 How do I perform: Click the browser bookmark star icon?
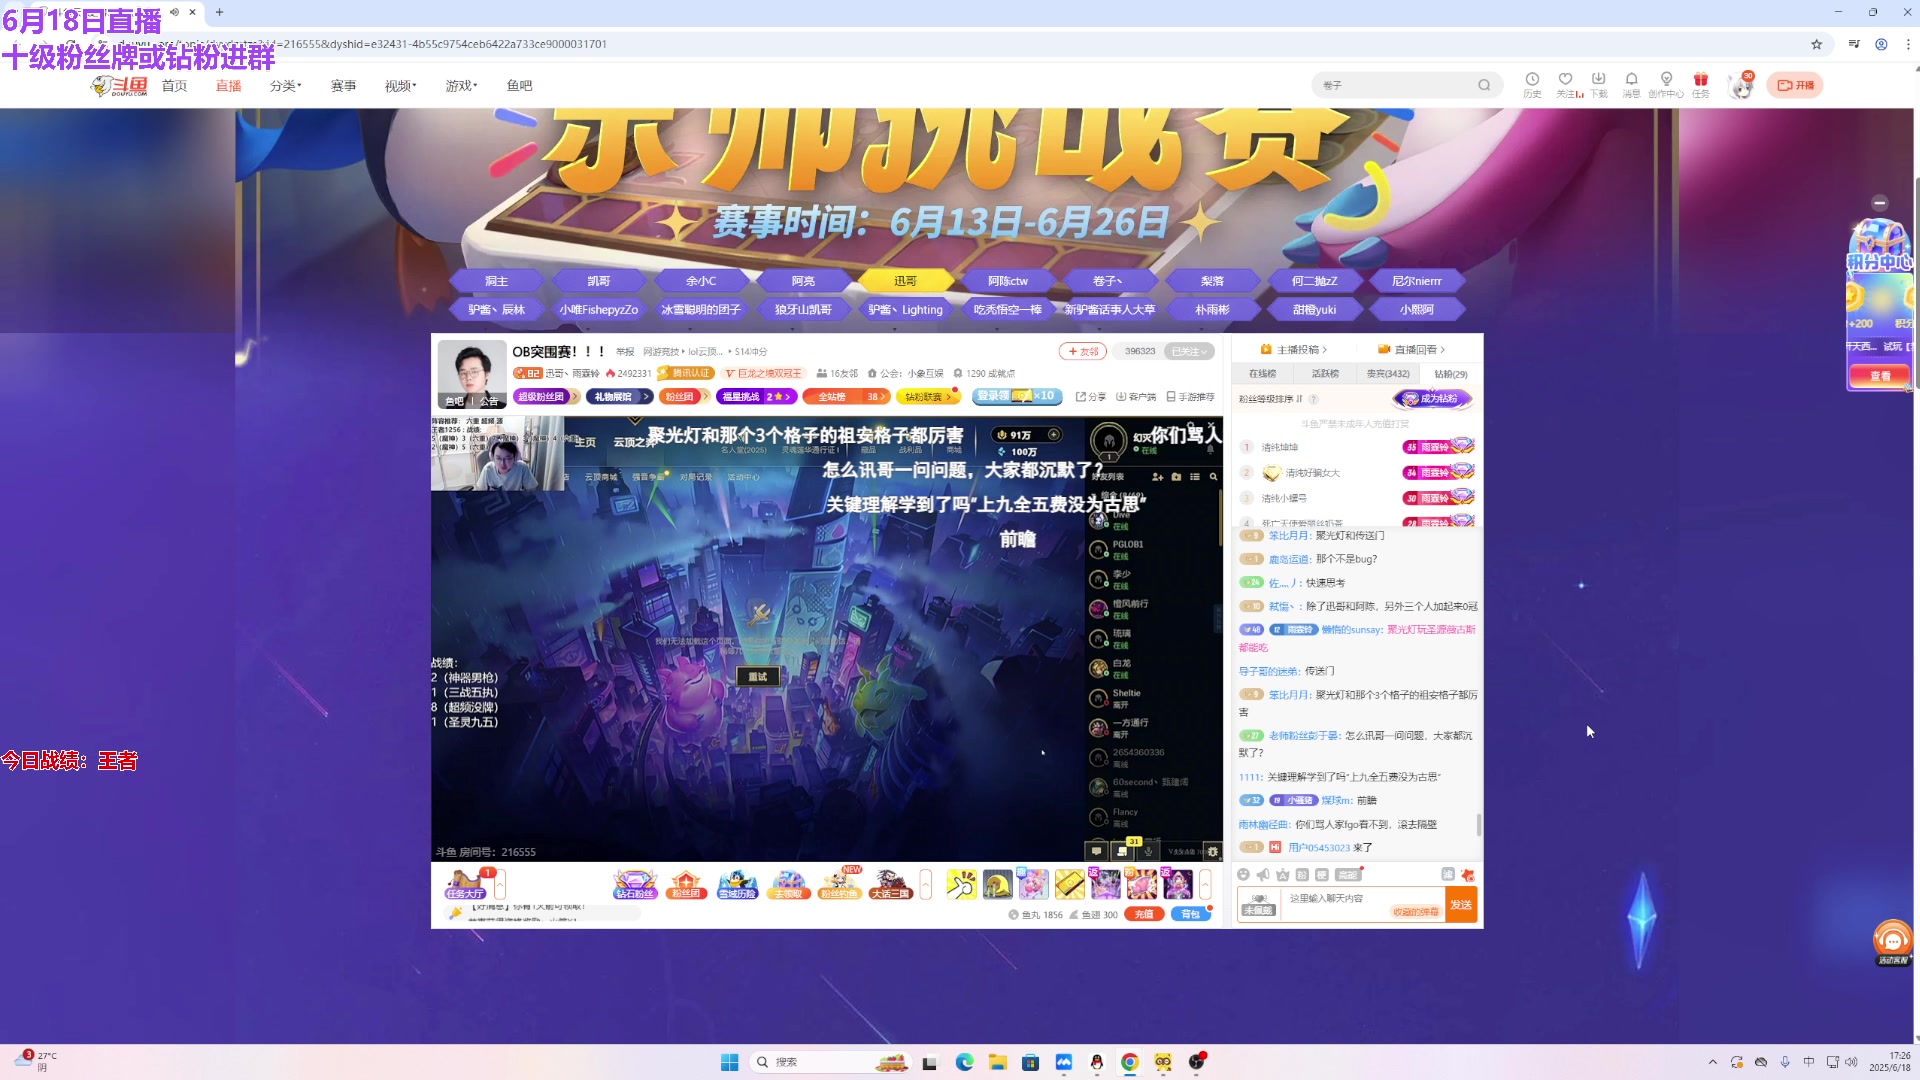(1816, 44)
